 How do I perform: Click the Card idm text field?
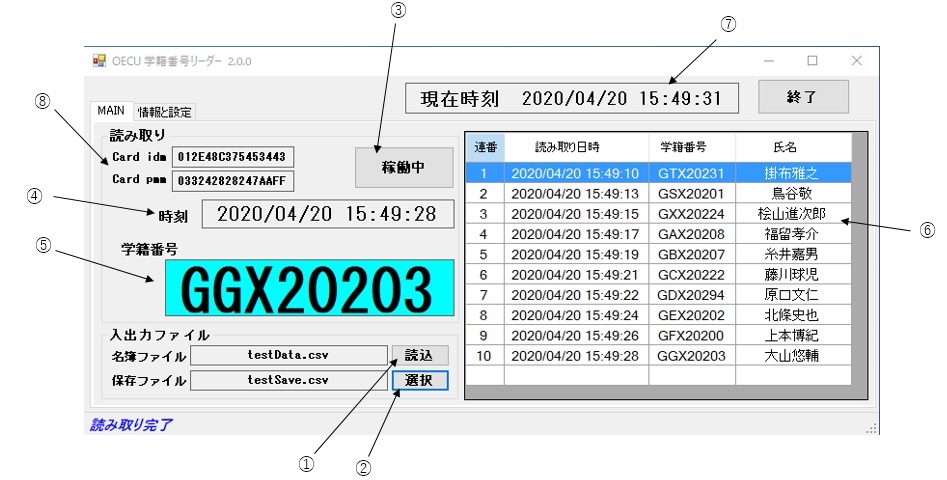(x=232, y=157)
